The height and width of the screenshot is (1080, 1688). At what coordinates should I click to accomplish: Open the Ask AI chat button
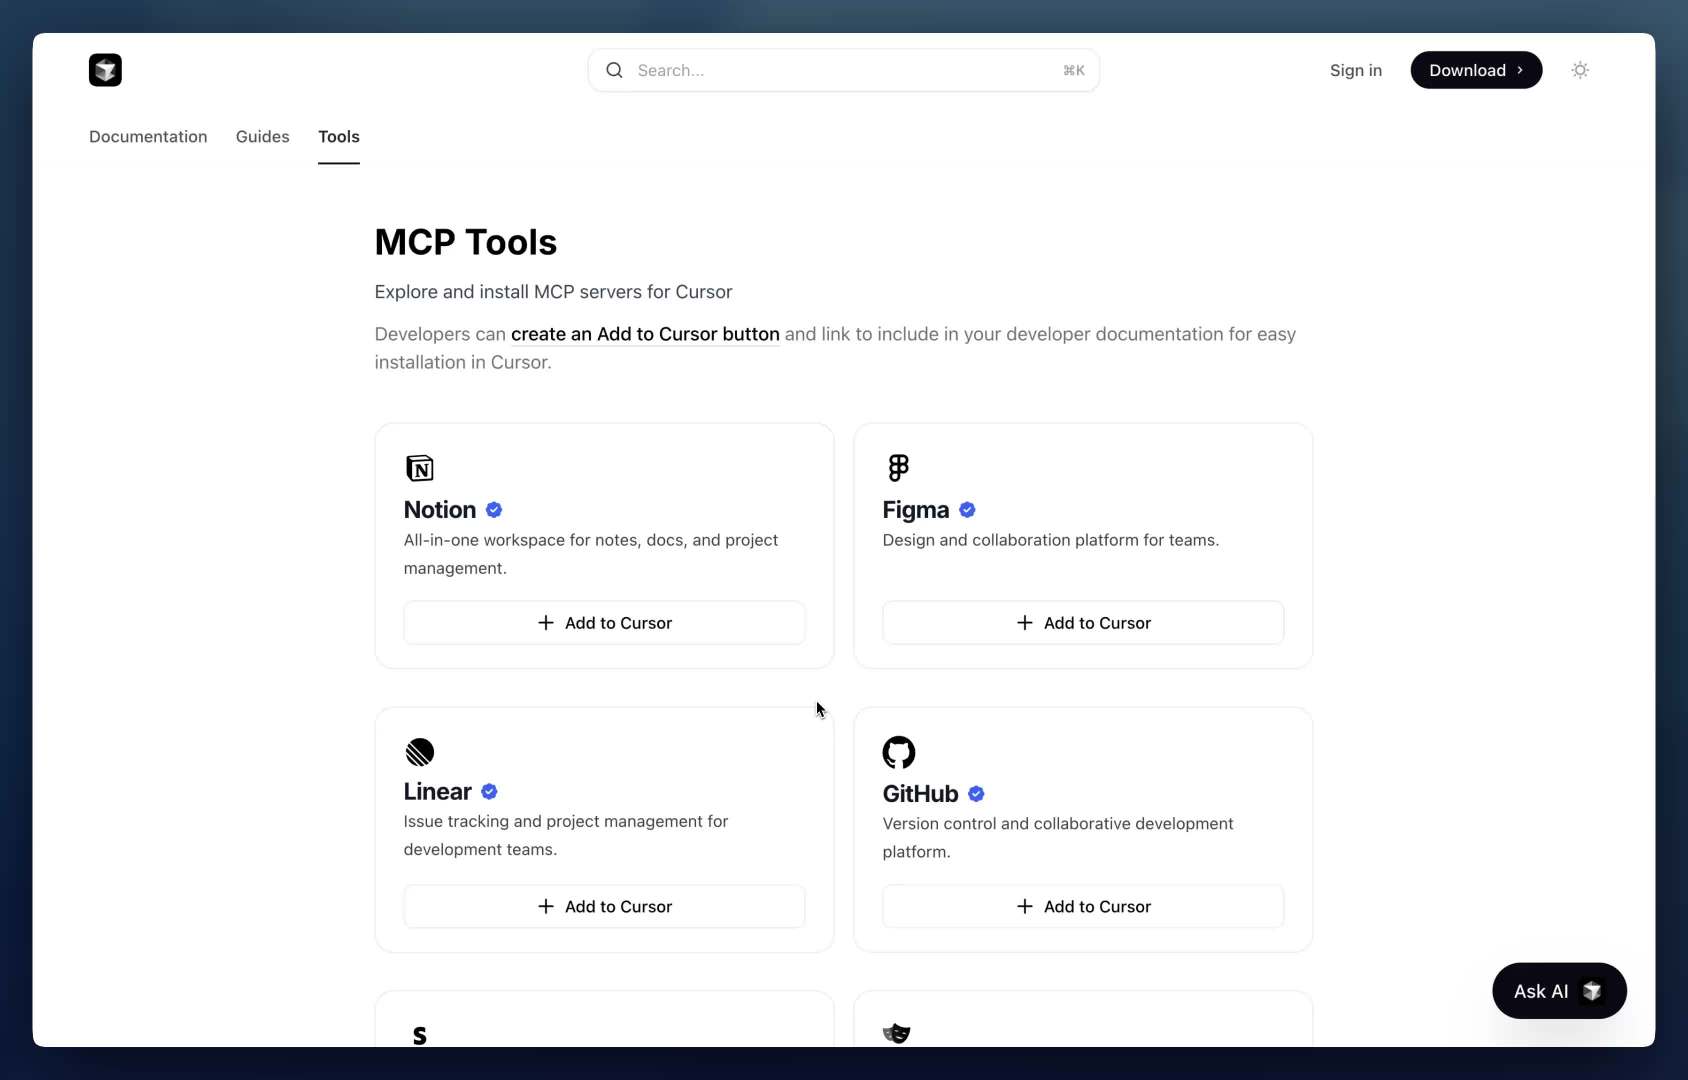point(1558,991)
